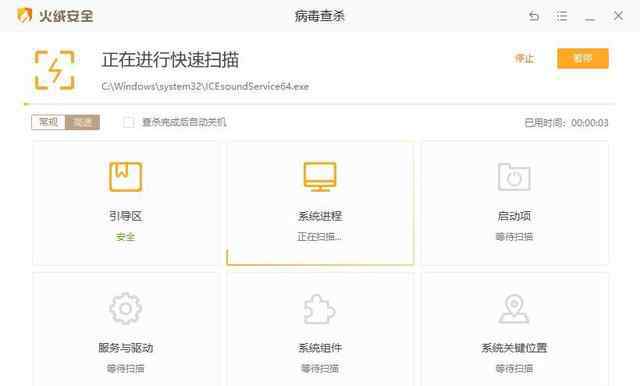Click the 安全 status under 引导区
The height and width of the screenshot is (386, 640).
pyautogui.click(x=125, y=237)
